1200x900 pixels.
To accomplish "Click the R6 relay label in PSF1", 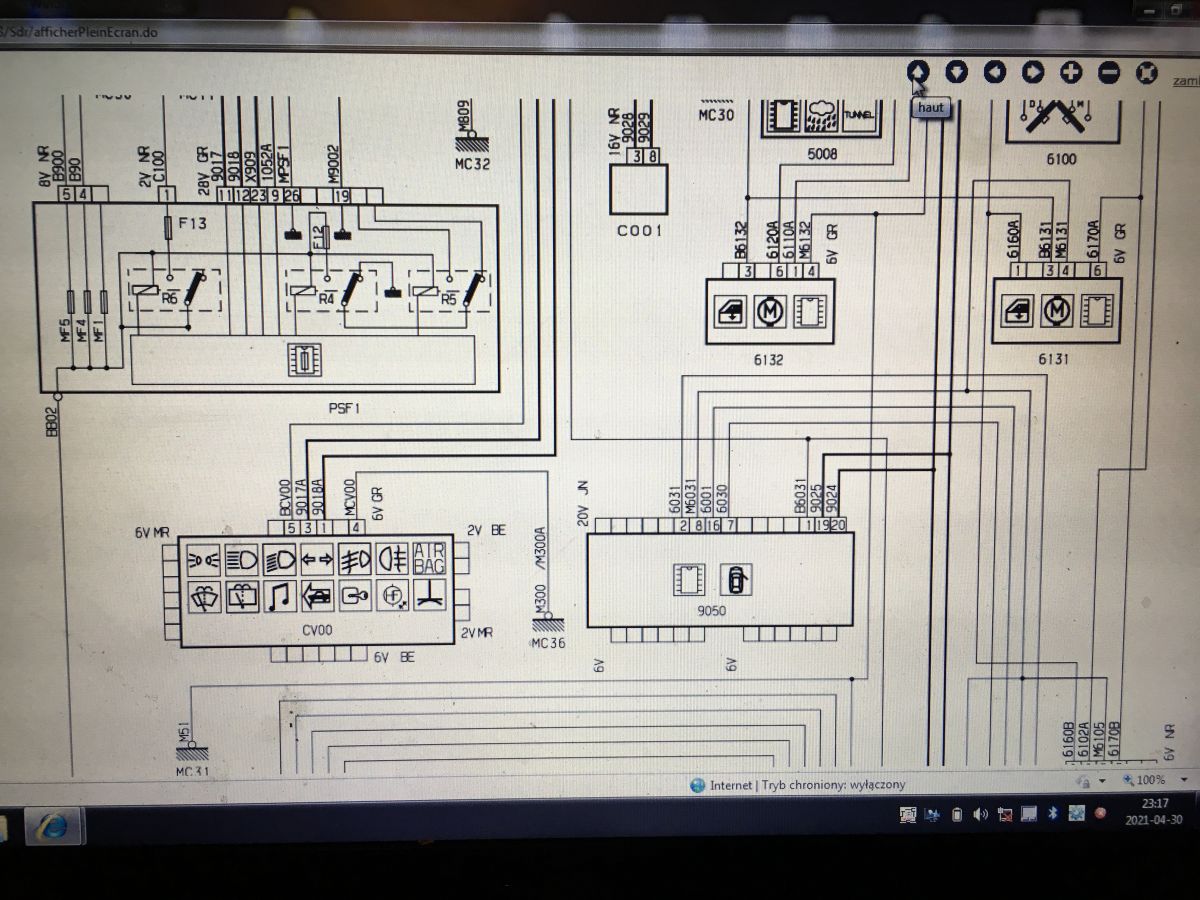I will click(169, 297).
